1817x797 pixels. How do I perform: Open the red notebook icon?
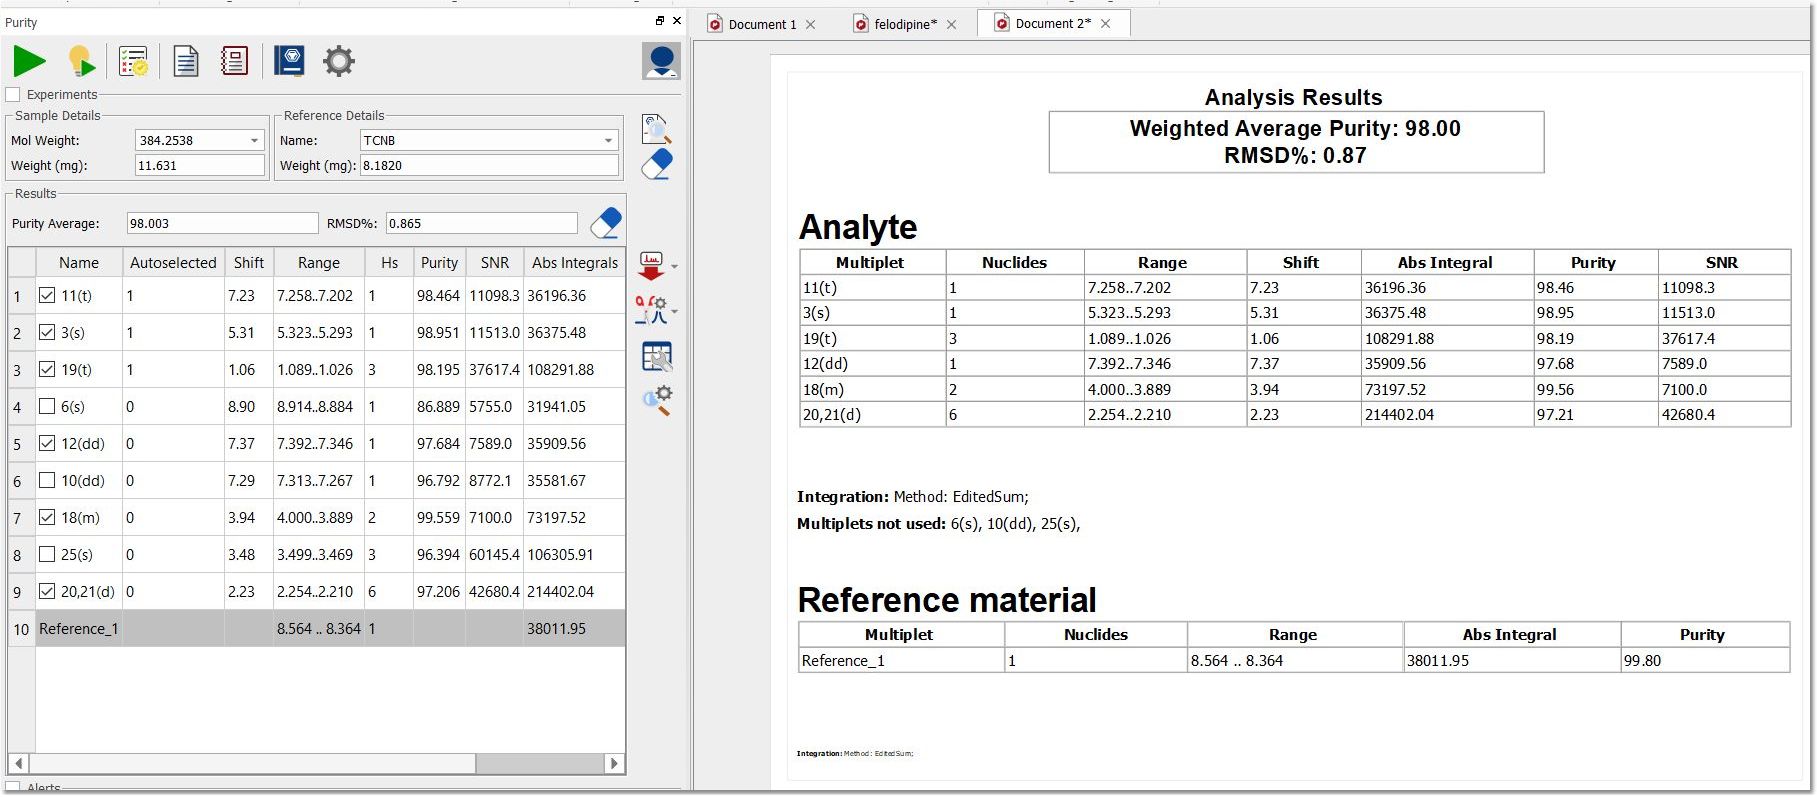point(234,62)
